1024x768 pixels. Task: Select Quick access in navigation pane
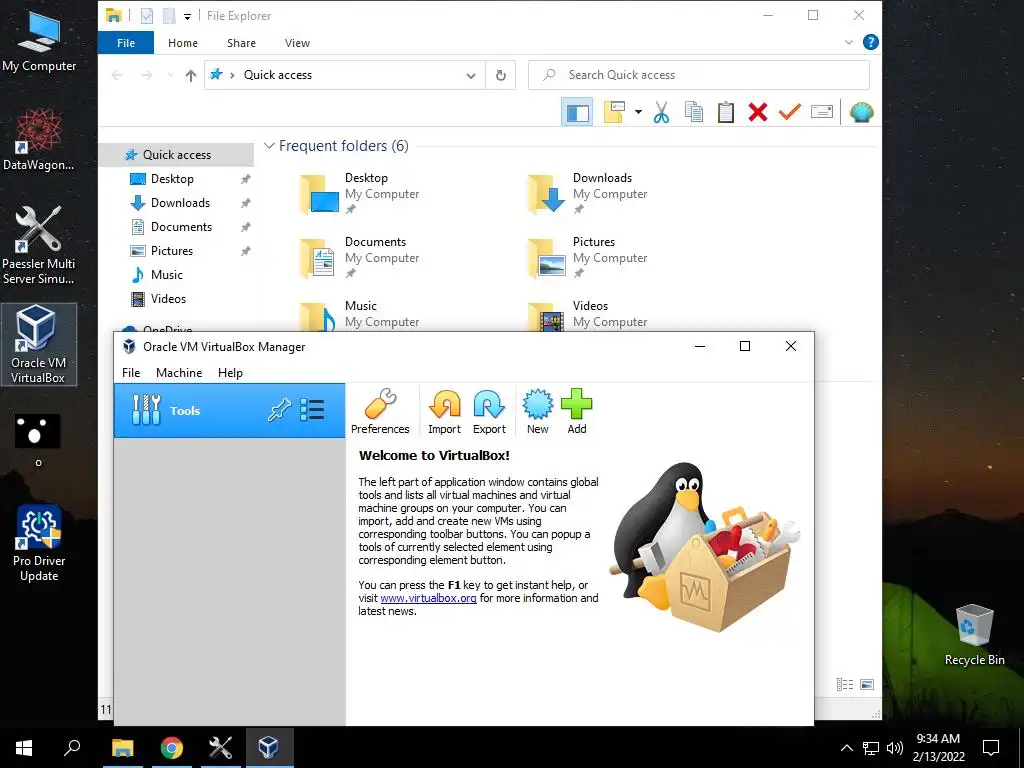[176, 155]
